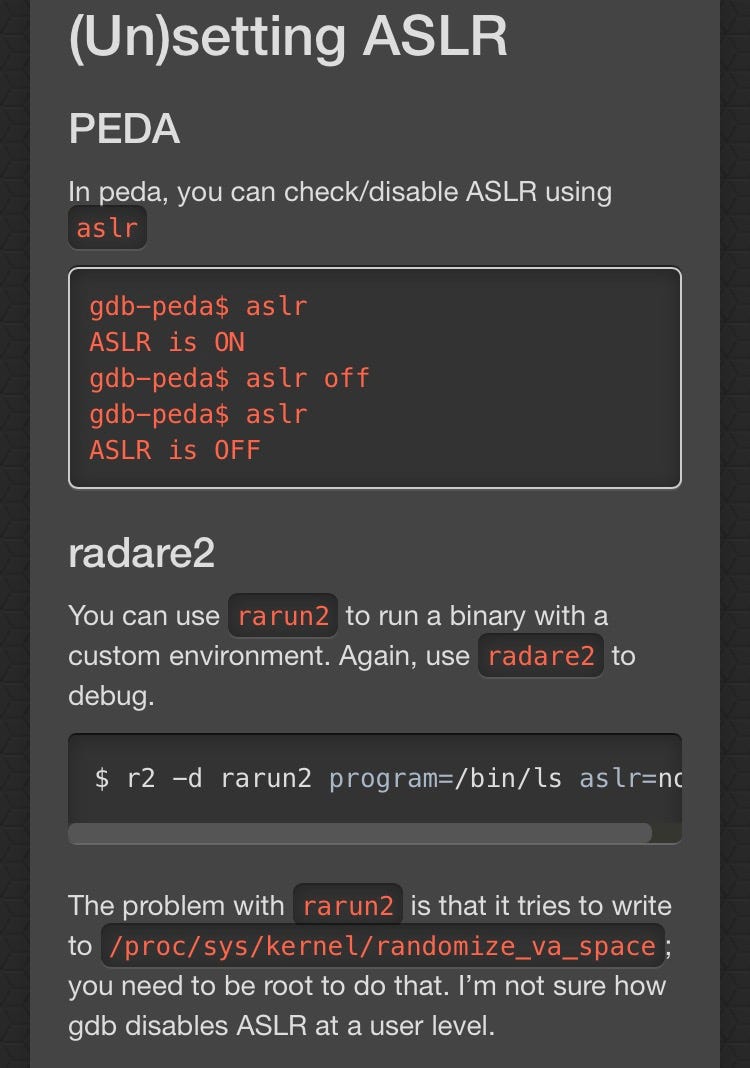Click the inline "aslr" code tag under PEDA

(107, 228)
